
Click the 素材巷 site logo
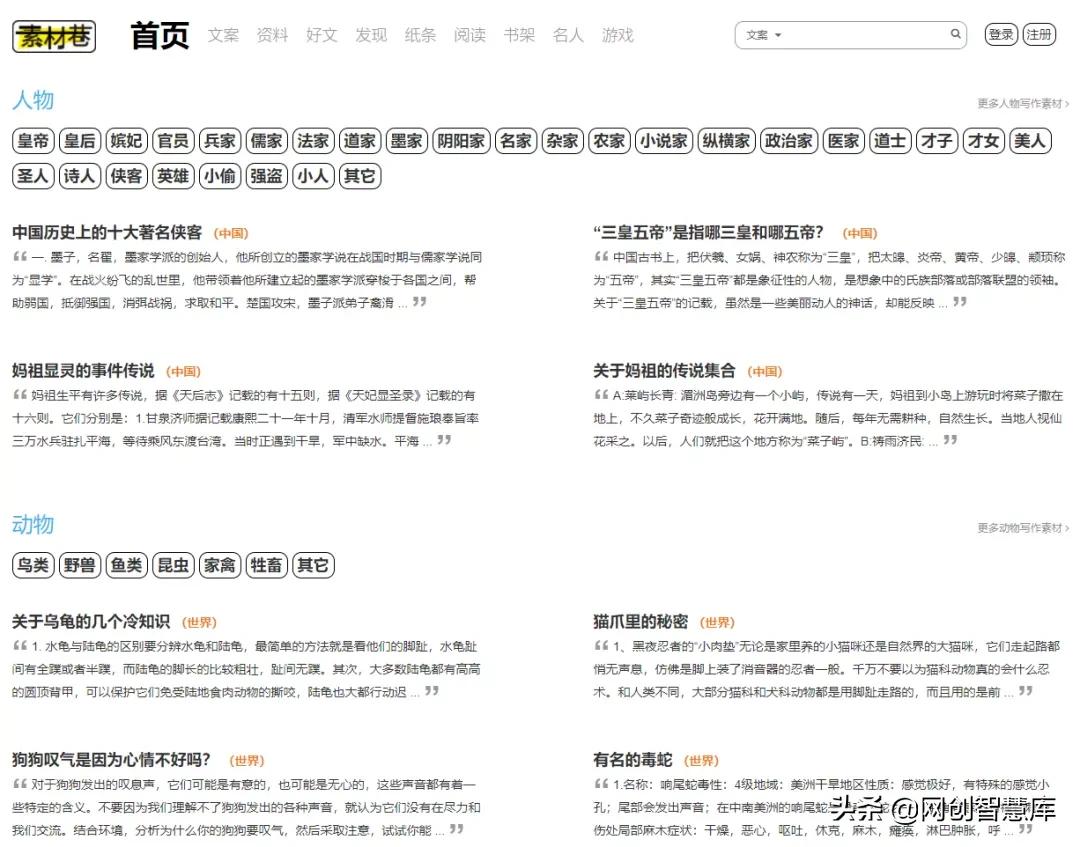[53, 37]
